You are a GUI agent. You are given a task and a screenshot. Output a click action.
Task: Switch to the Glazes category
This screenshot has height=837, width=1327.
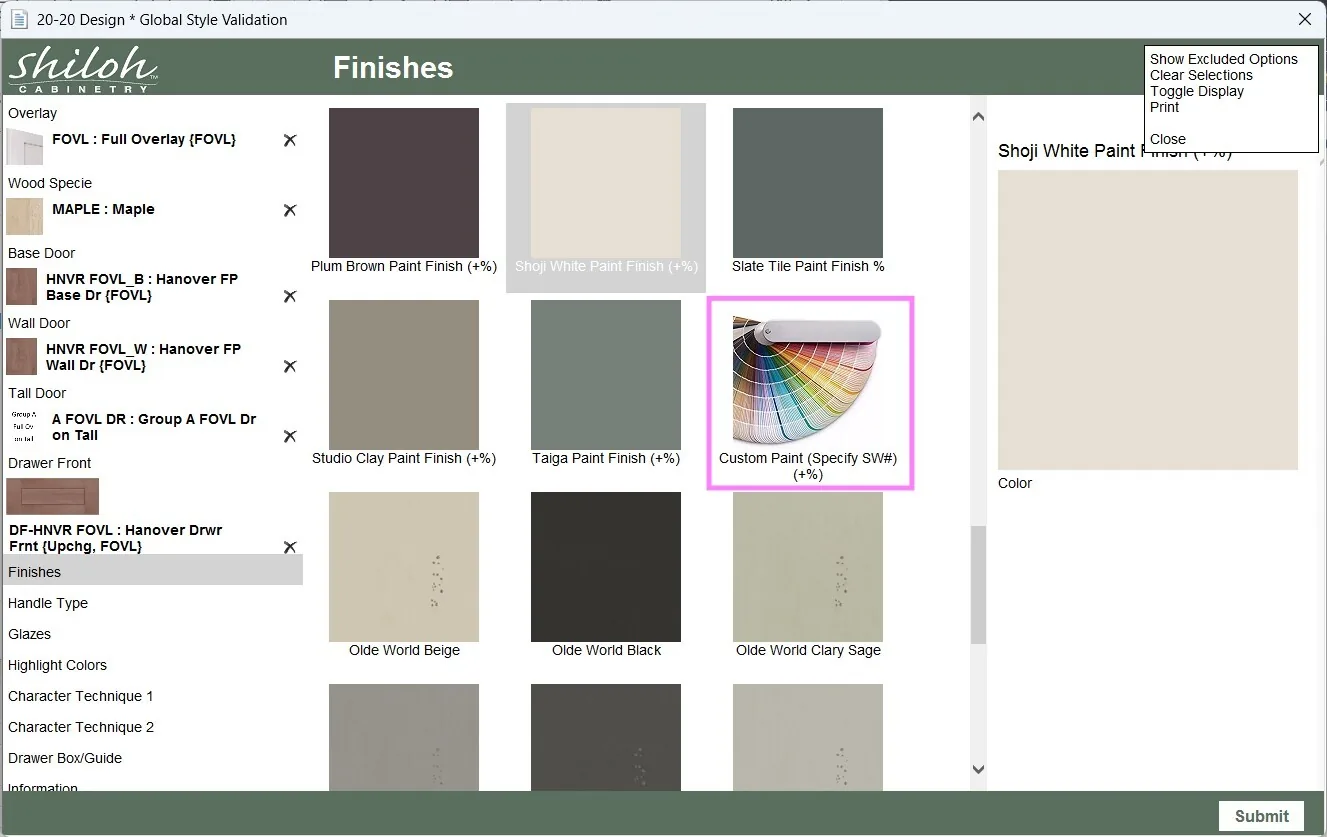coord(30,634)
